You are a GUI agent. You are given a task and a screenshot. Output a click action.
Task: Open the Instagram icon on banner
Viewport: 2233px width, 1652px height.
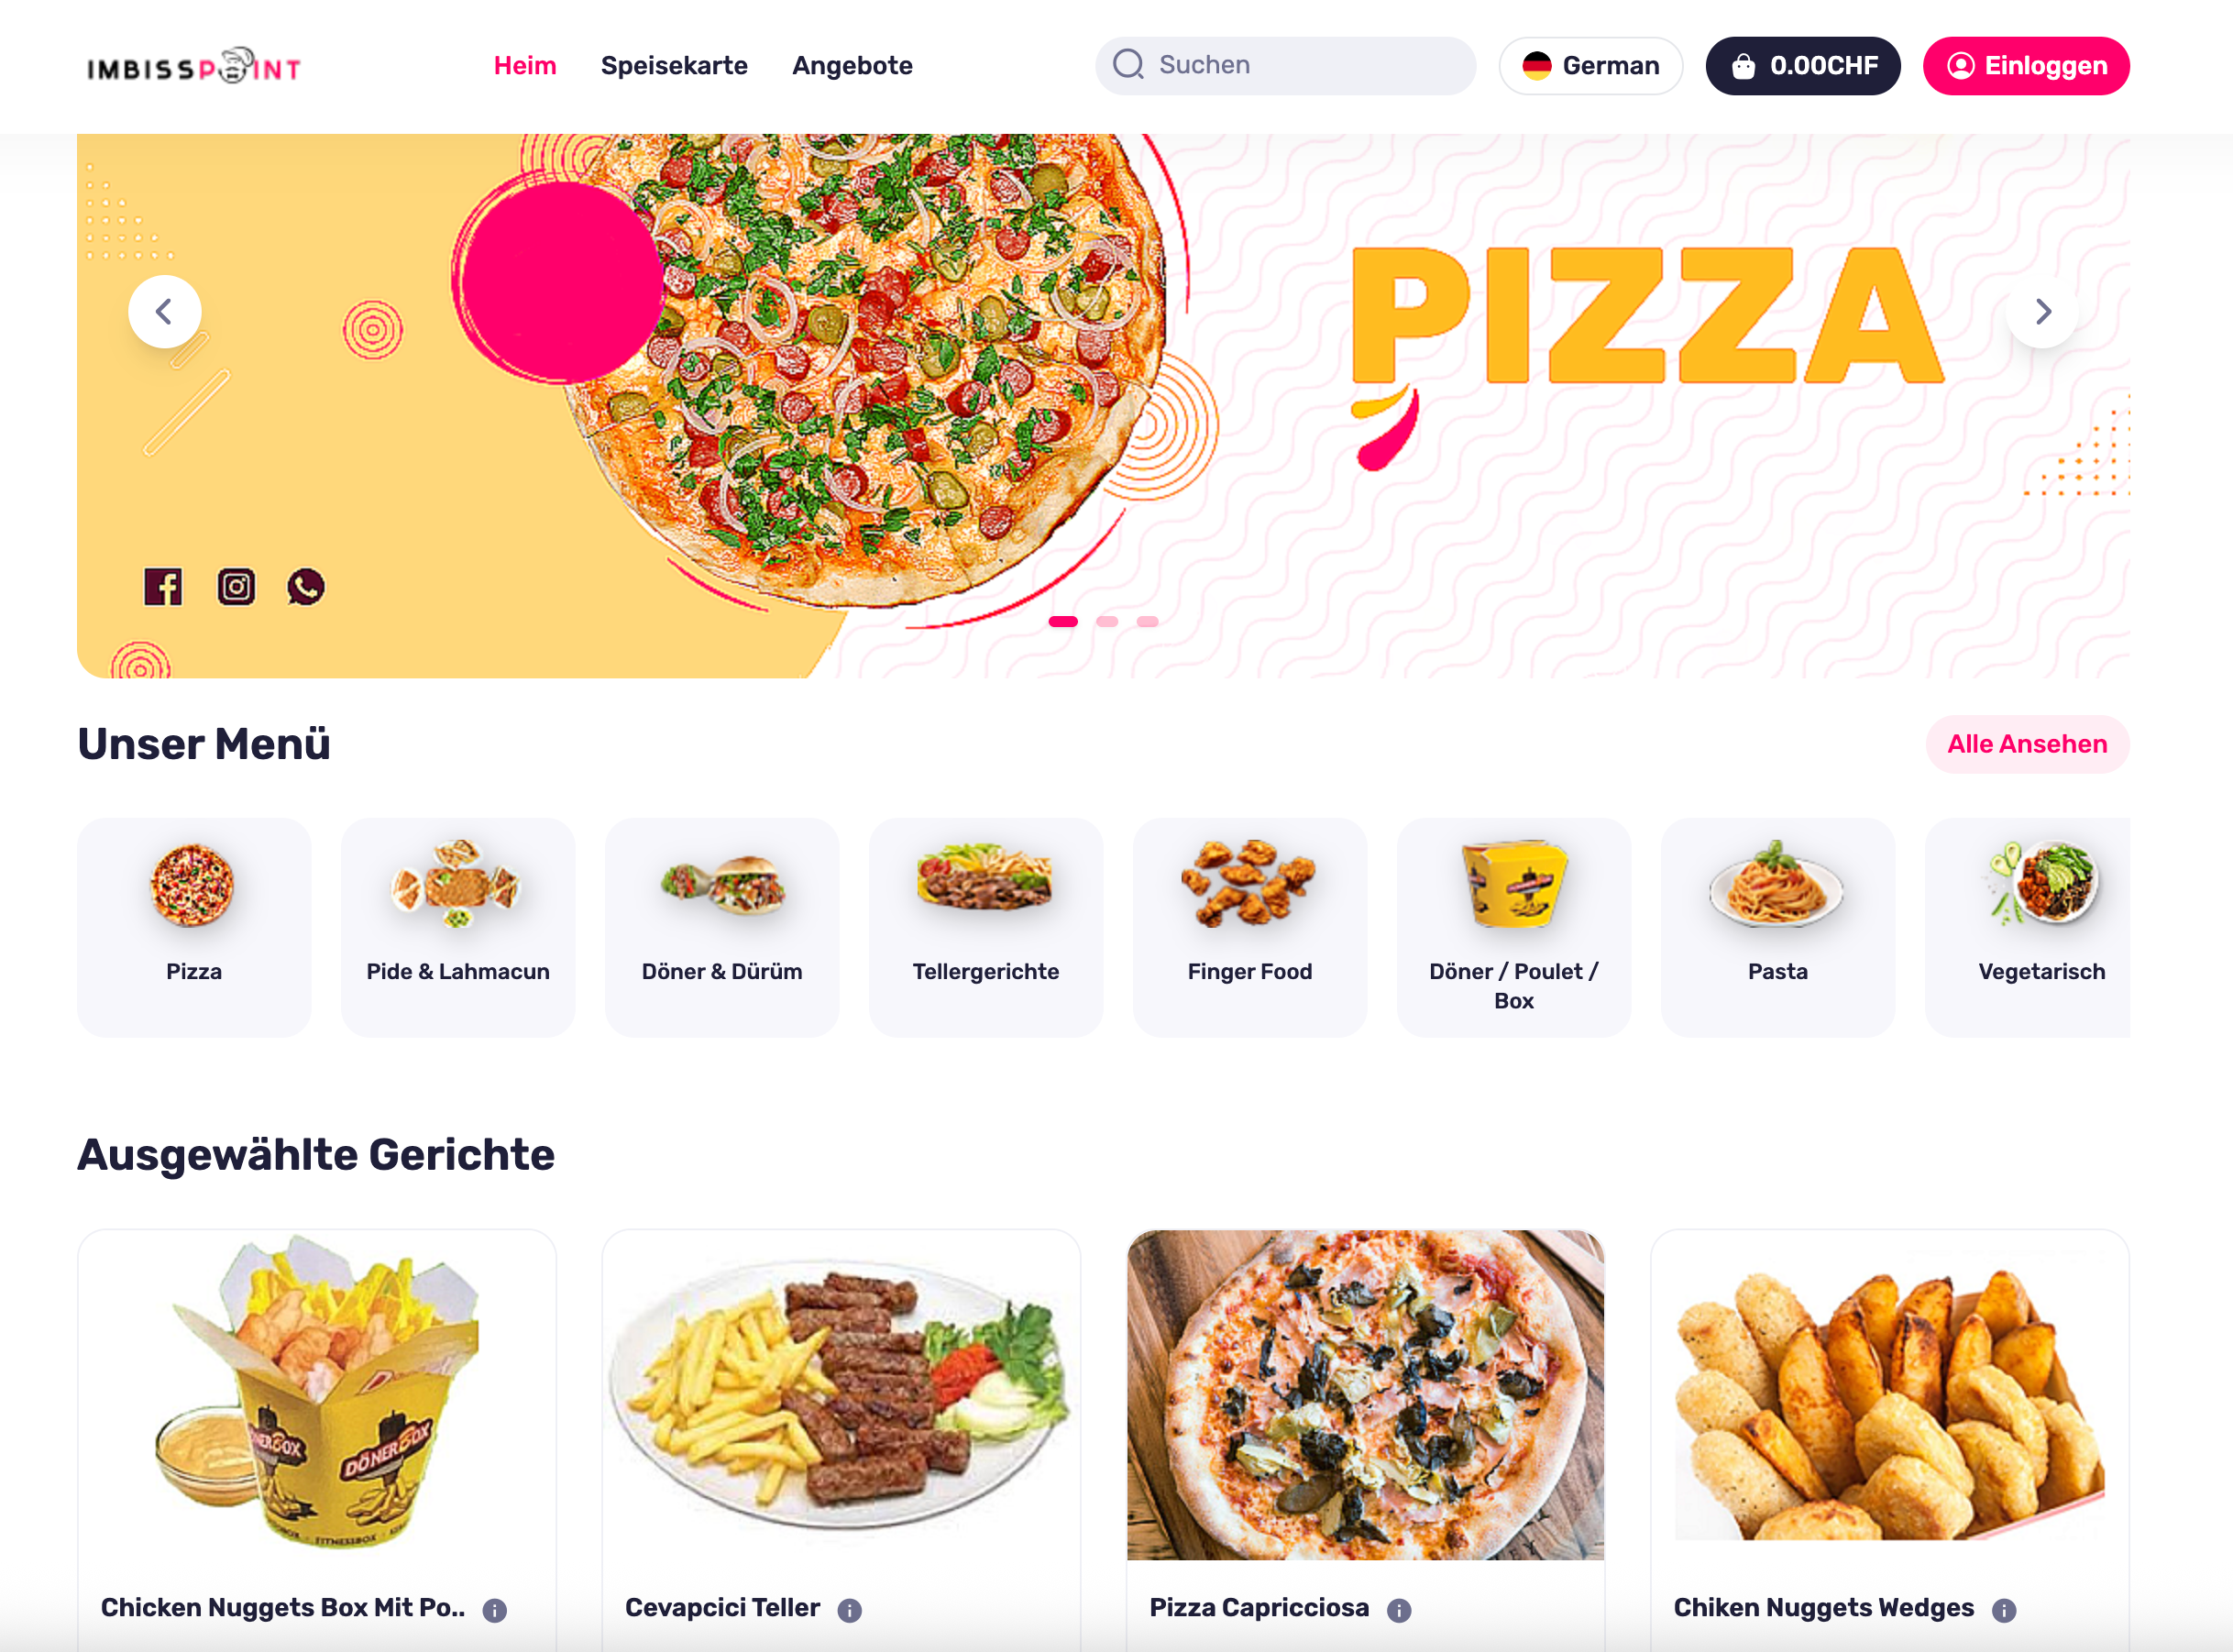[x=236, y=587]
